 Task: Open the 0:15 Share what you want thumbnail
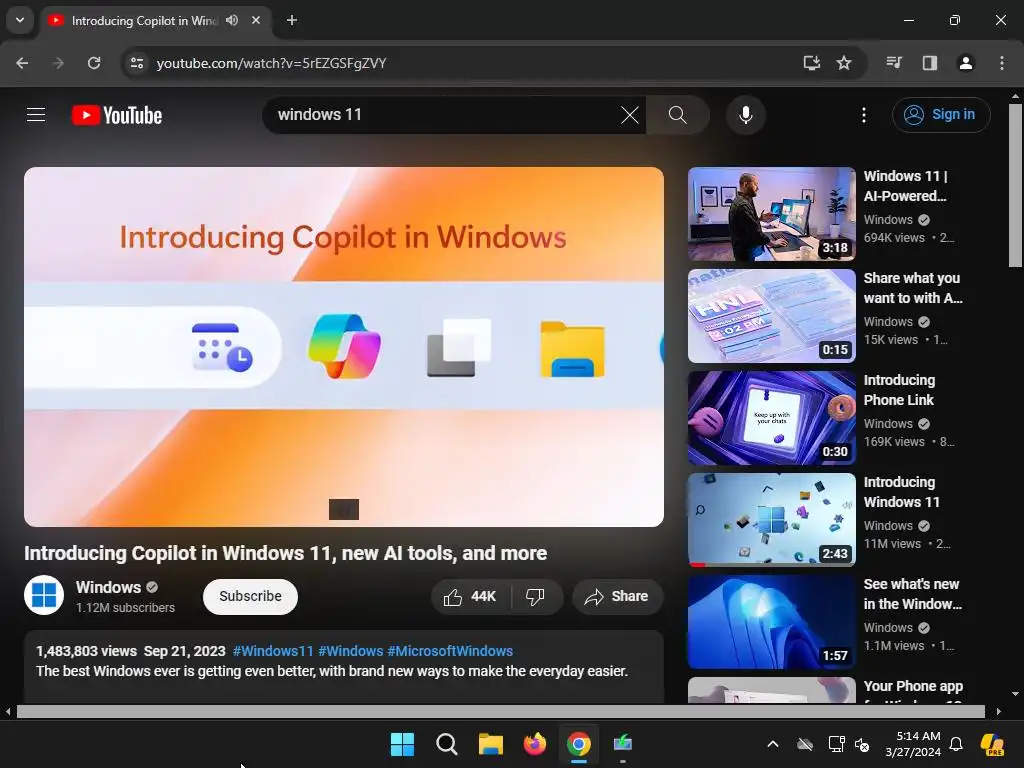[771, 316]
